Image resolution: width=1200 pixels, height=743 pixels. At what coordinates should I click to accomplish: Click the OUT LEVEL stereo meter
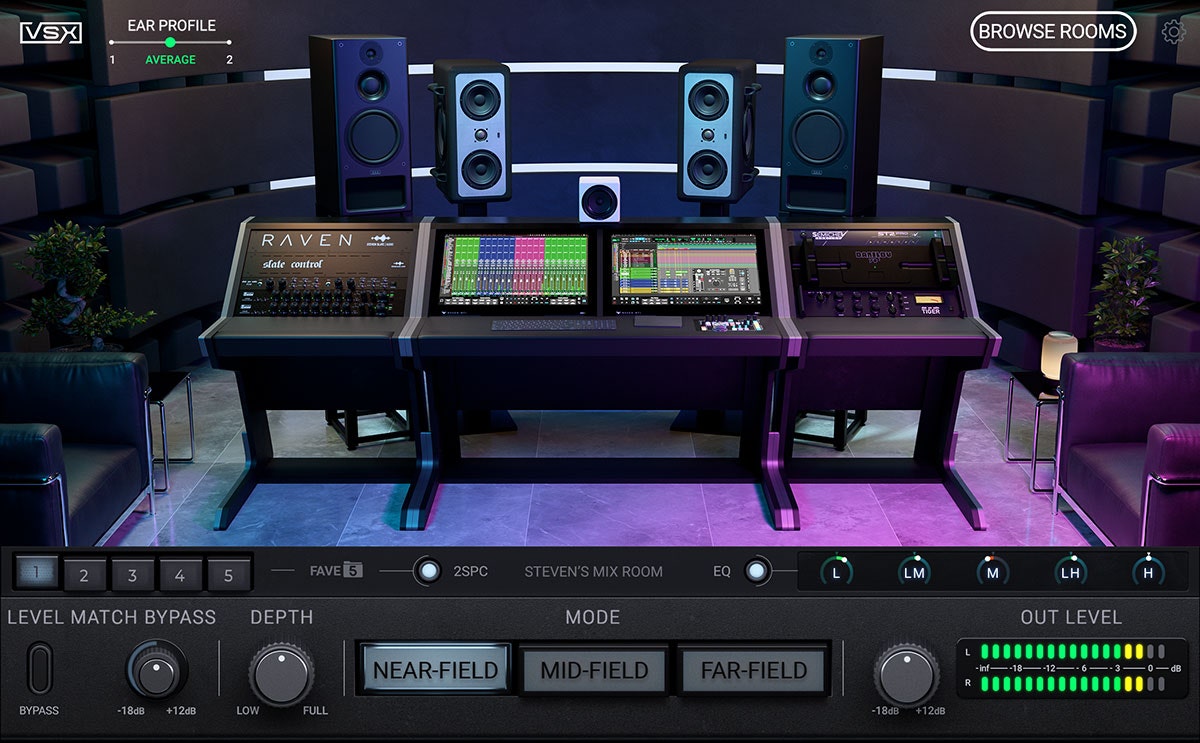1071,668
